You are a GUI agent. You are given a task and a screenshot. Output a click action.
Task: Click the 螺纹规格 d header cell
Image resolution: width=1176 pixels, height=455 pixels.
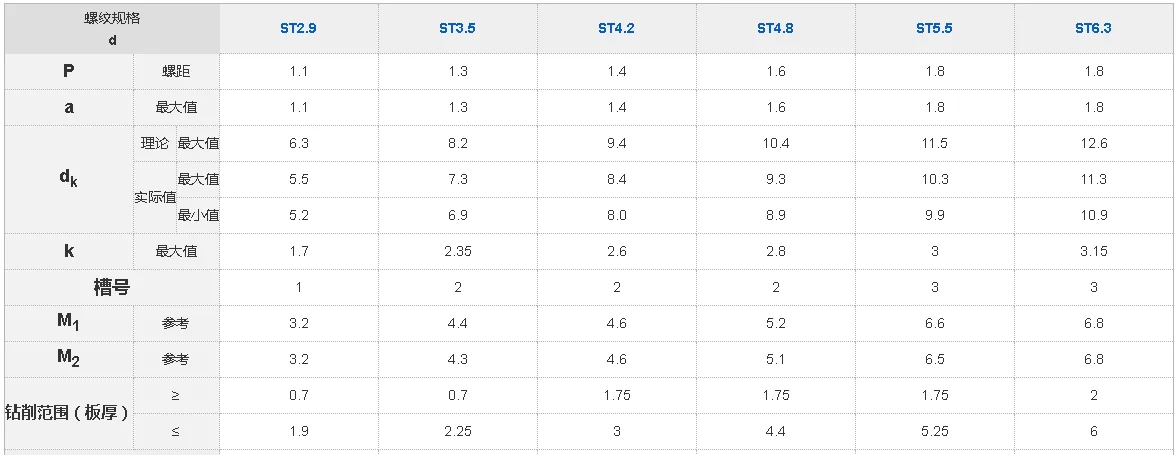tap(112, 29)
